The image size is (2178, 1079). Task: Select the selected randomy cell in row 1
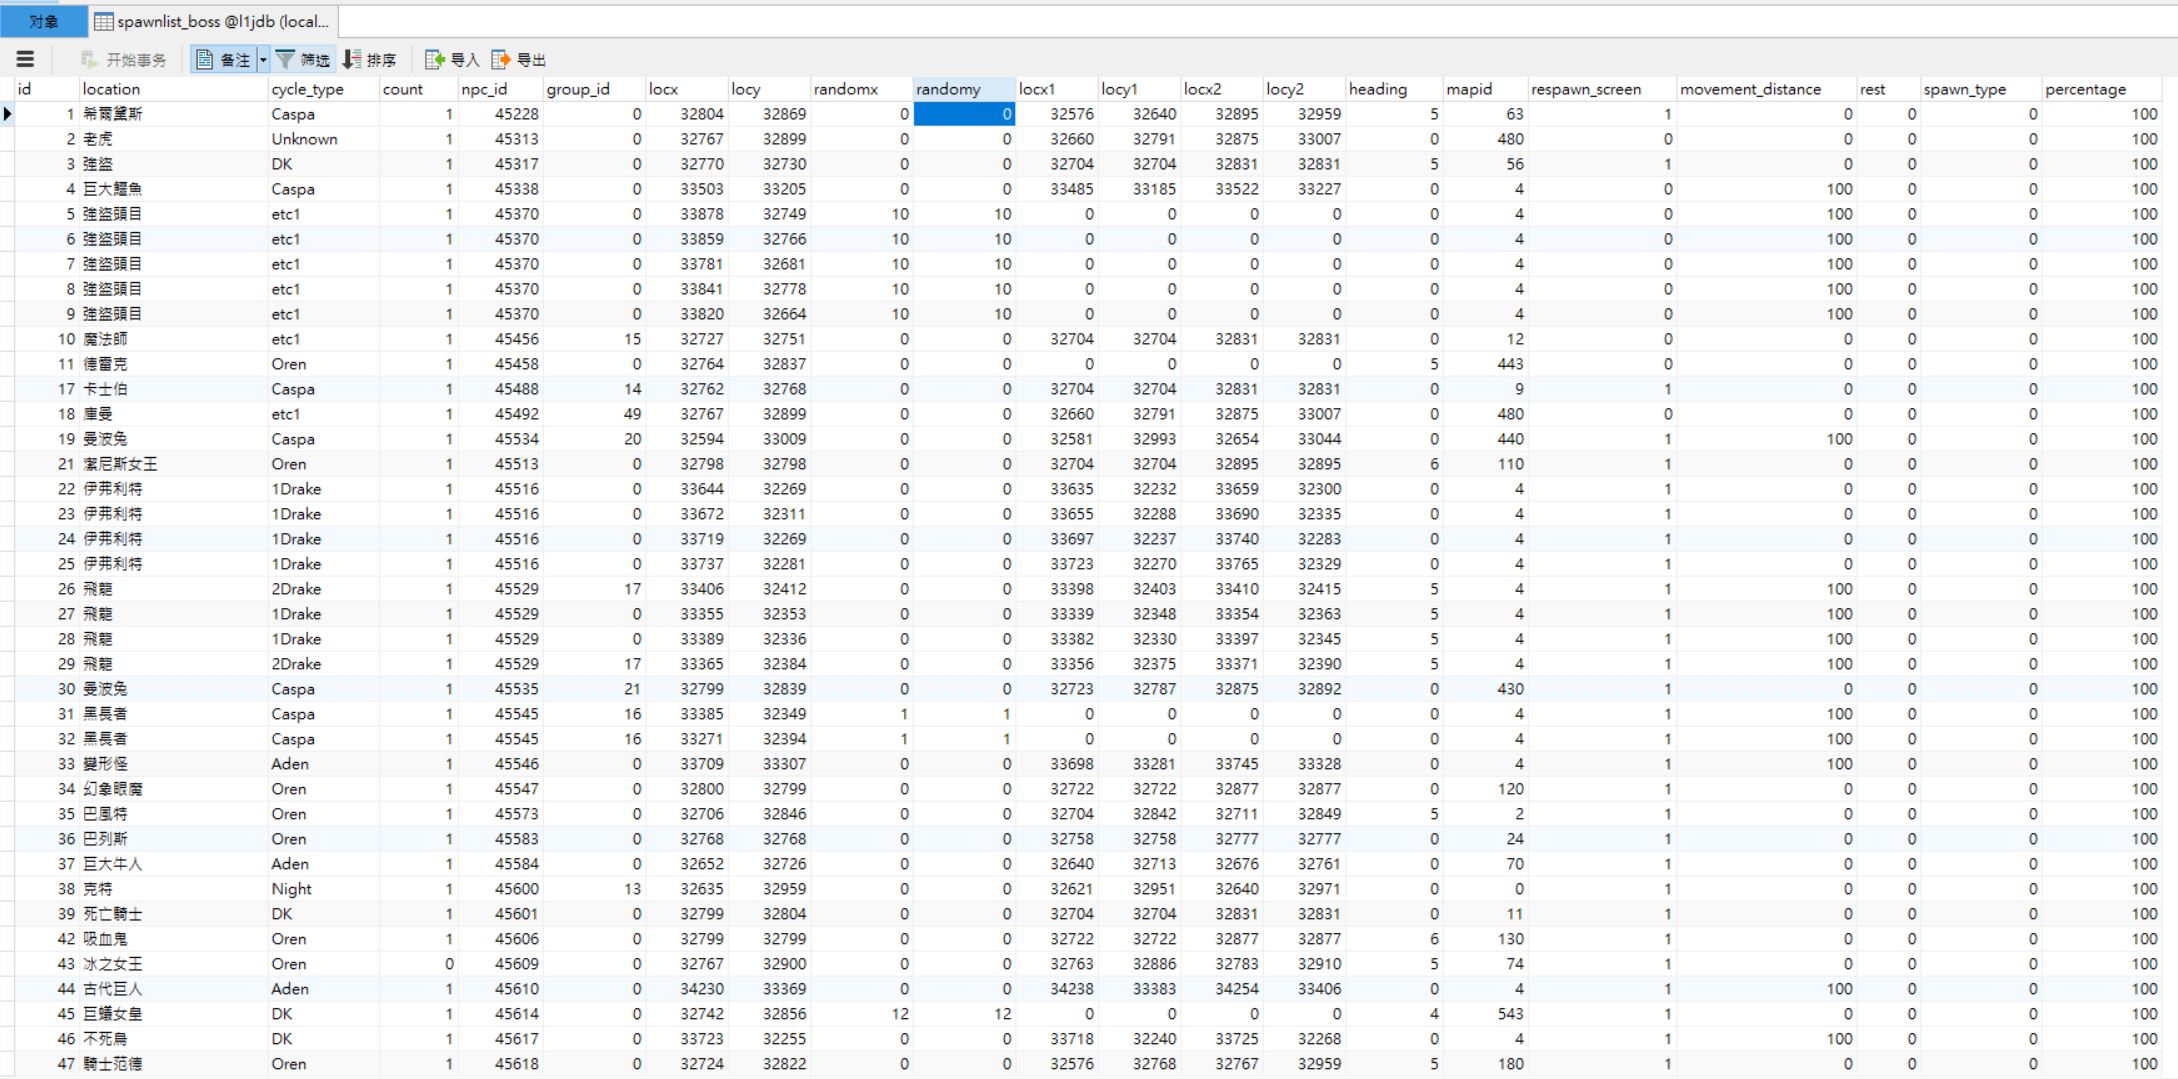(964, 114)
